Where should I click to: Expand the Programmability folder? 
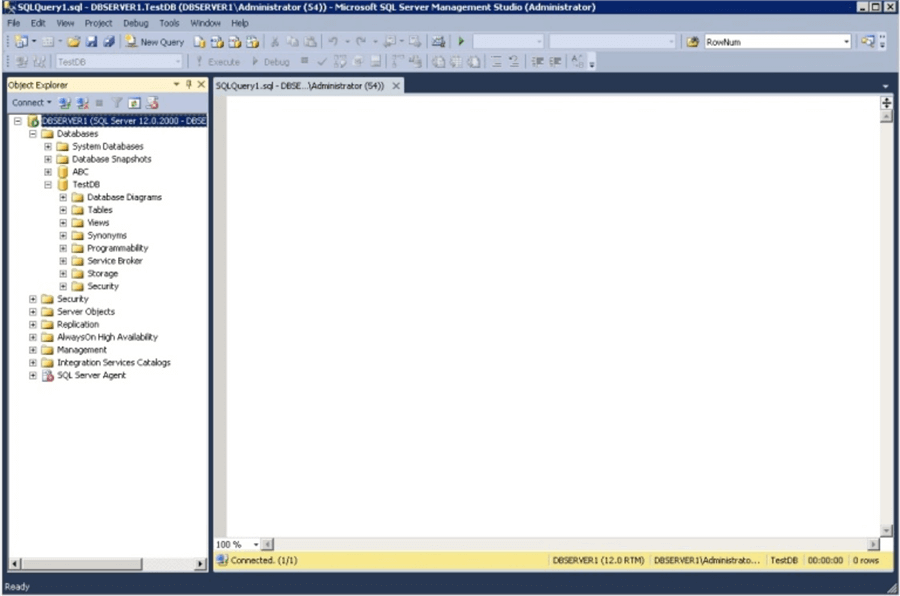[63, 248]
